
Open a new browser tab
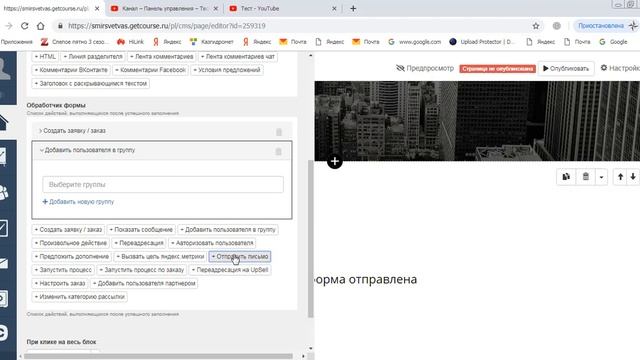(353, 8)
